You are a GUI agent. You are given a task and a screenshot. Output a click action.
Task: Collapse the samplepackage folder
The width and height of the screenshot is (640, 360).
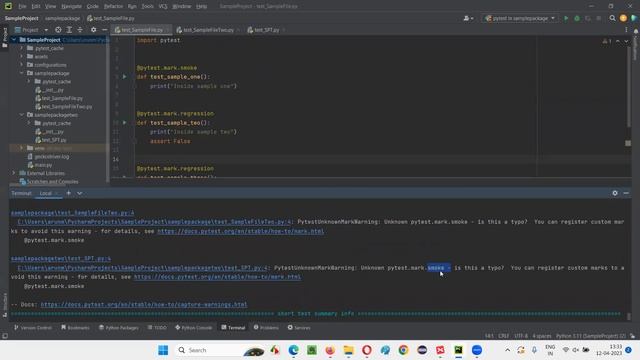(x=22, y=73)
